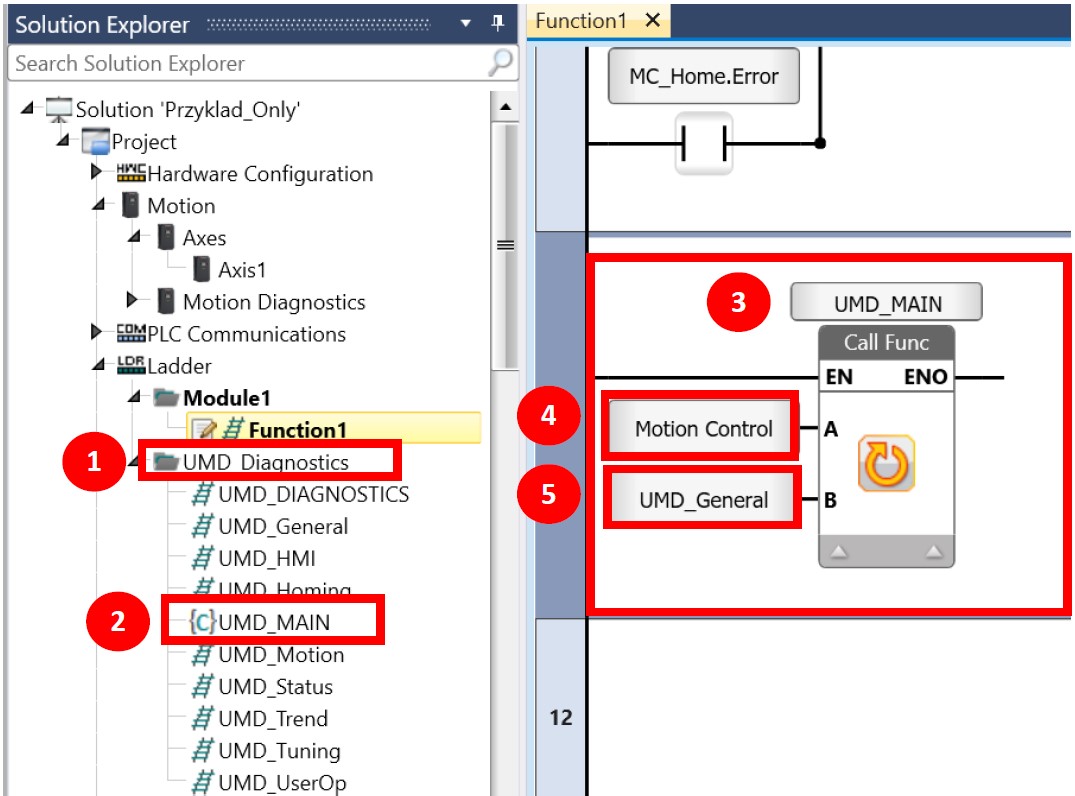
Task: Collapse the Motion node
Action: point(99,204)
